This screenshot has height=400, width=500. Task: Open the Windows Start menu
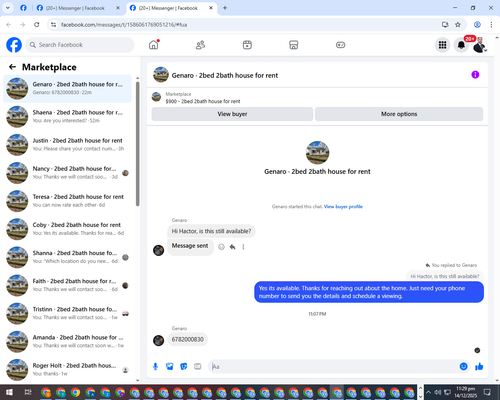[9, 392]
